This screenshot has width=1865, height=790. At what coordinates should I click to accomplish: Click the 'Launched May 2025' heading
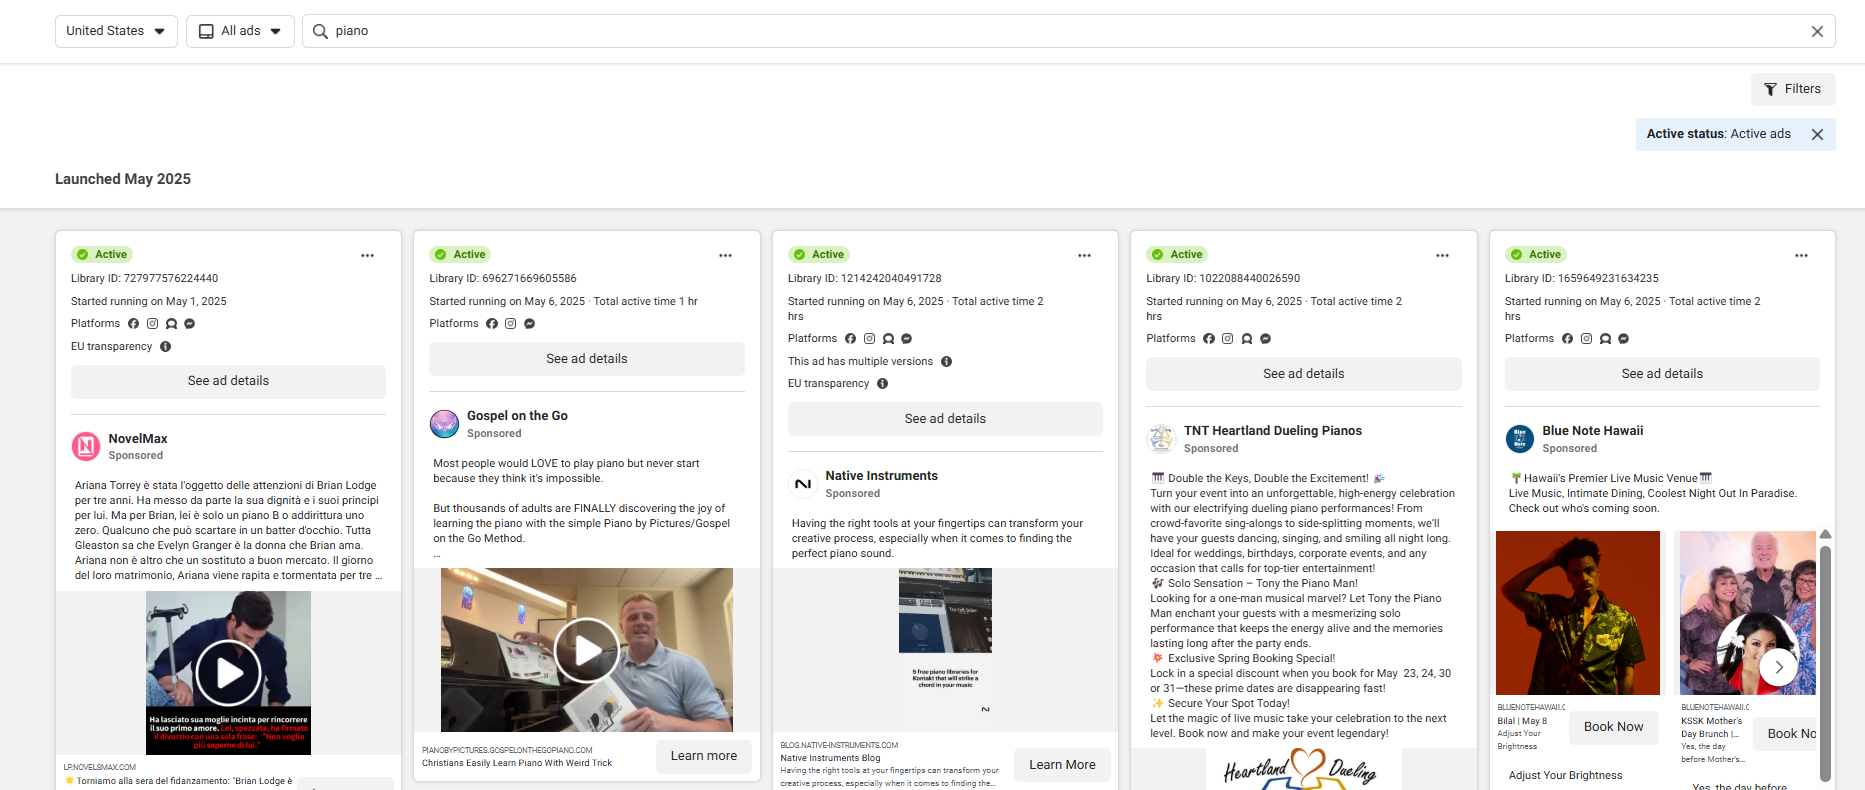(x=123, y=179)
